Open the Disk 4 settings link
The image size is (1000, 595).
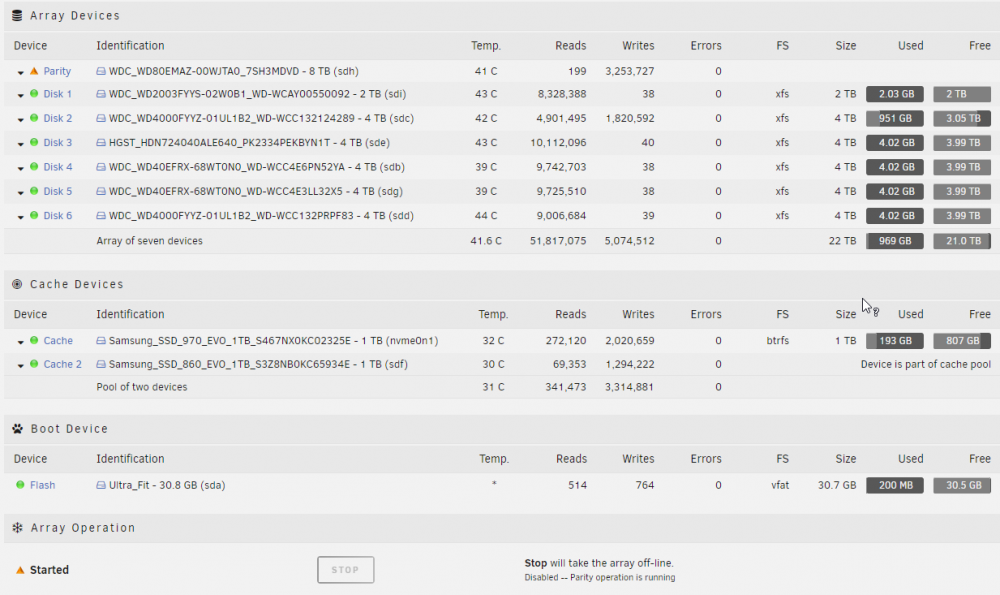[57, 166]
